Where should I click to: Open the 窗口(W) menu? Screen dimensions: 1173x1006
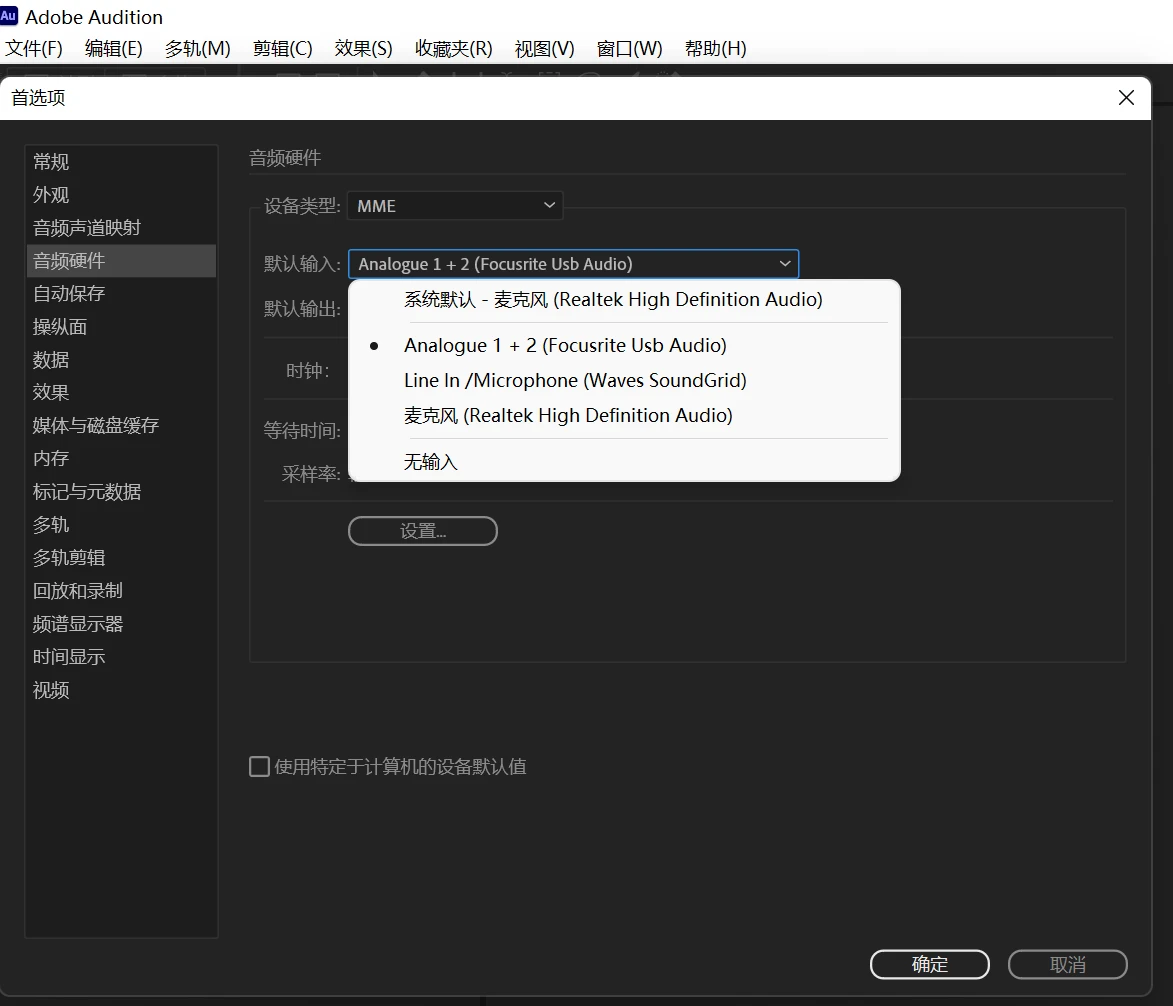(x=630, y=49)
